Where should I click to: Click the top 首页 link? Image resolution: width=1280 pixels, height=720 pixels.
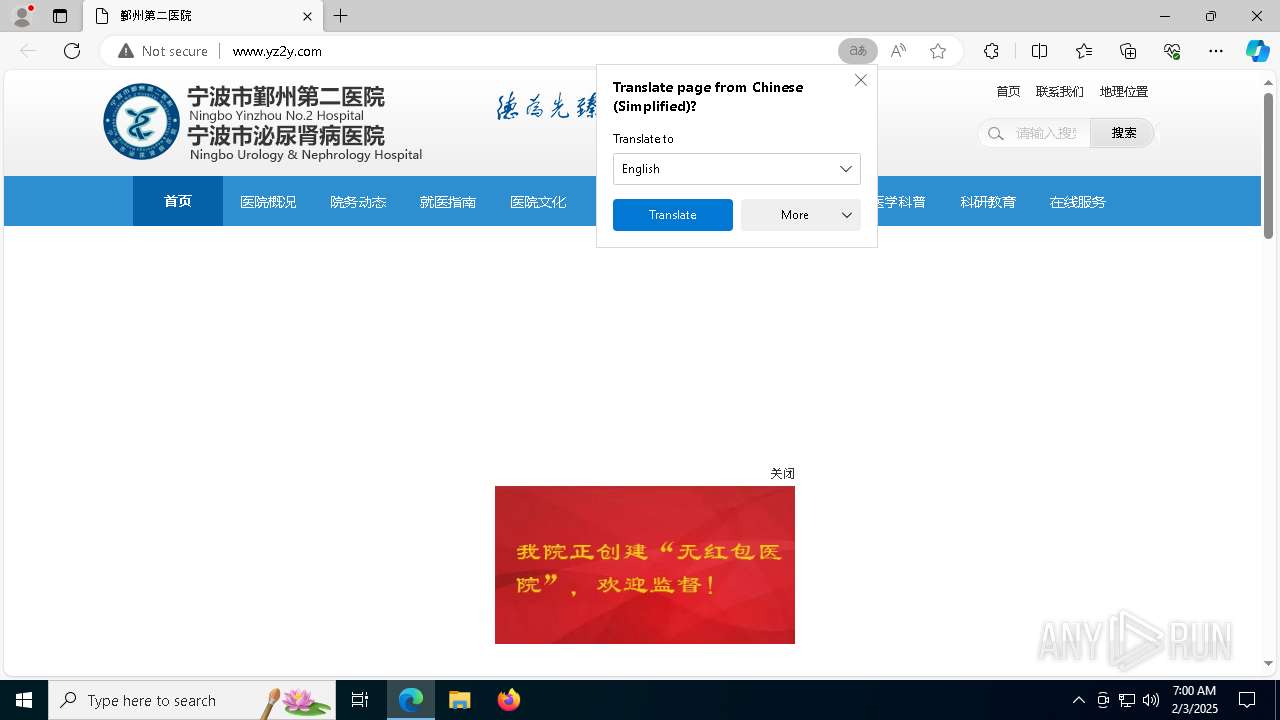point(1008,91)
